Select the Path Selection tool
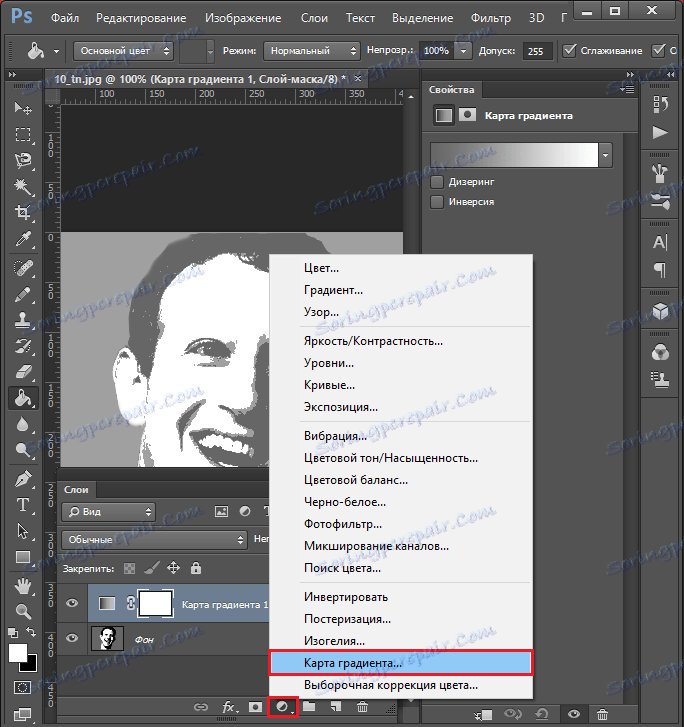Viewport: 684px width, 727px height. tap(22, 531)
